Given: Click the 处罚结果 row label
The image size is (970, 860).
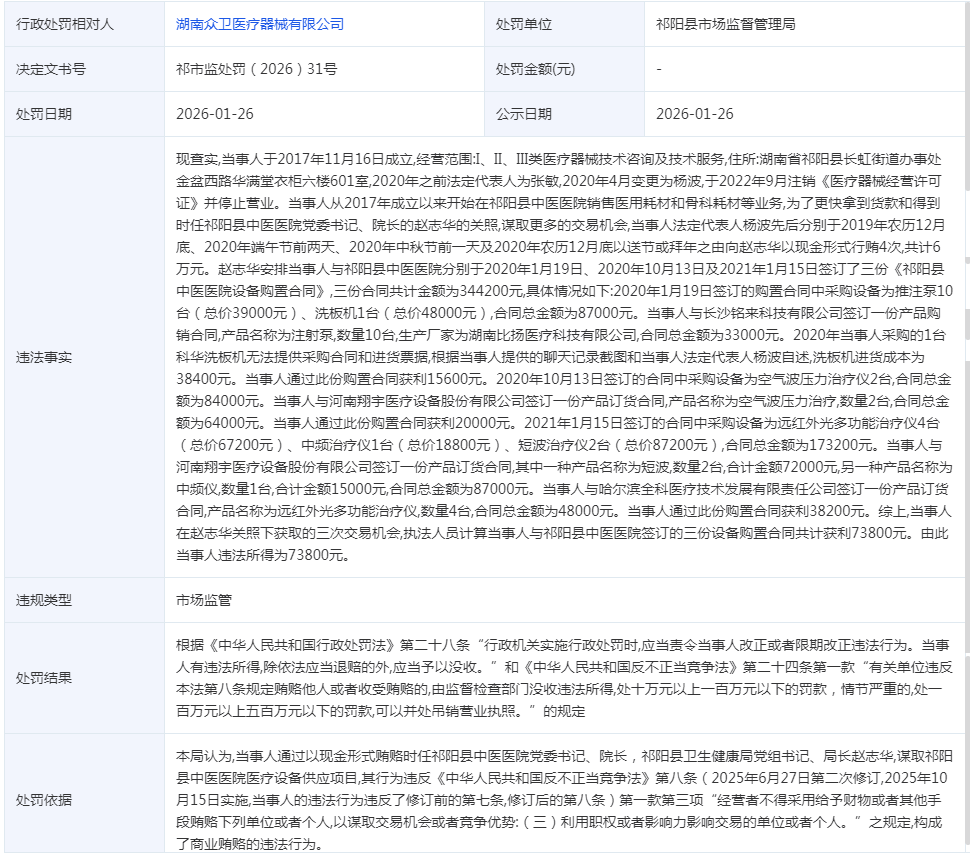Looking at the screenshot, I should [x=44, y=678].
